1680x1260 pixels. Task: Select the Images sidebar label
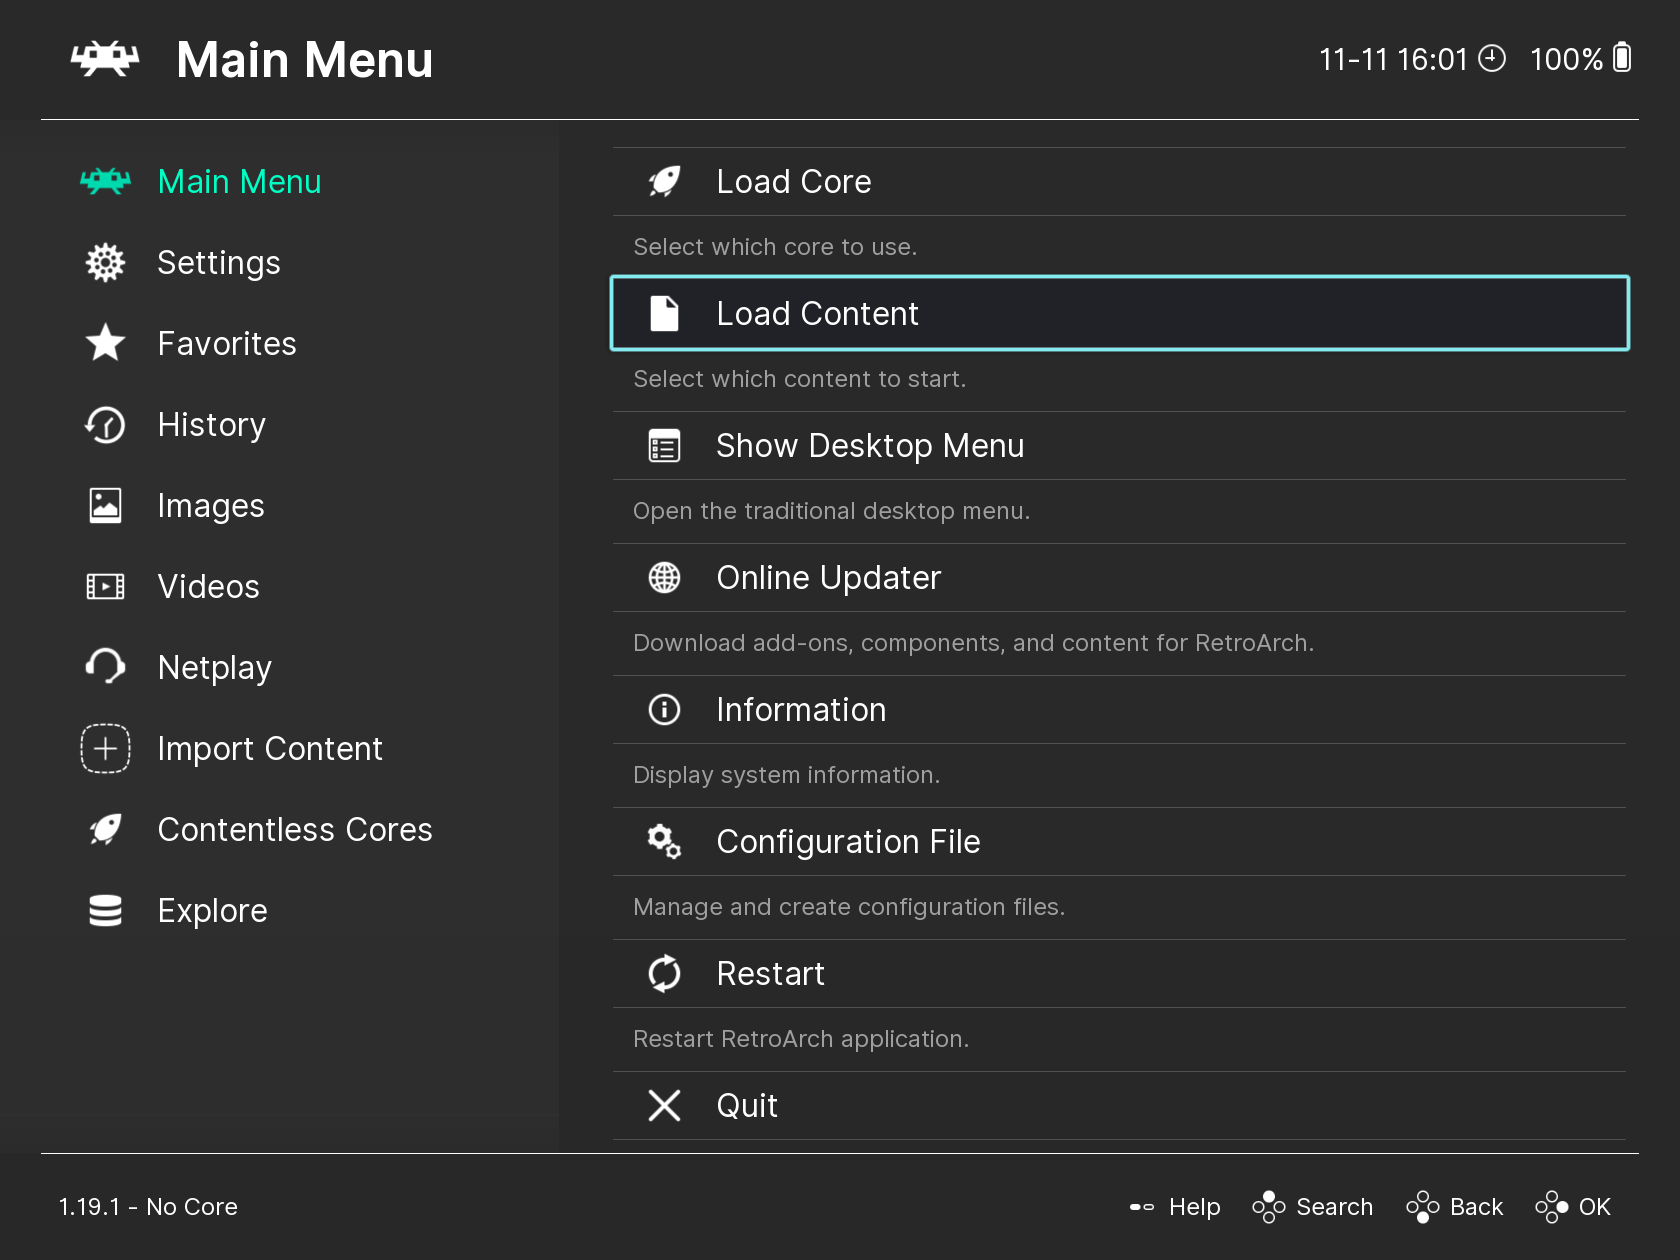211,506
